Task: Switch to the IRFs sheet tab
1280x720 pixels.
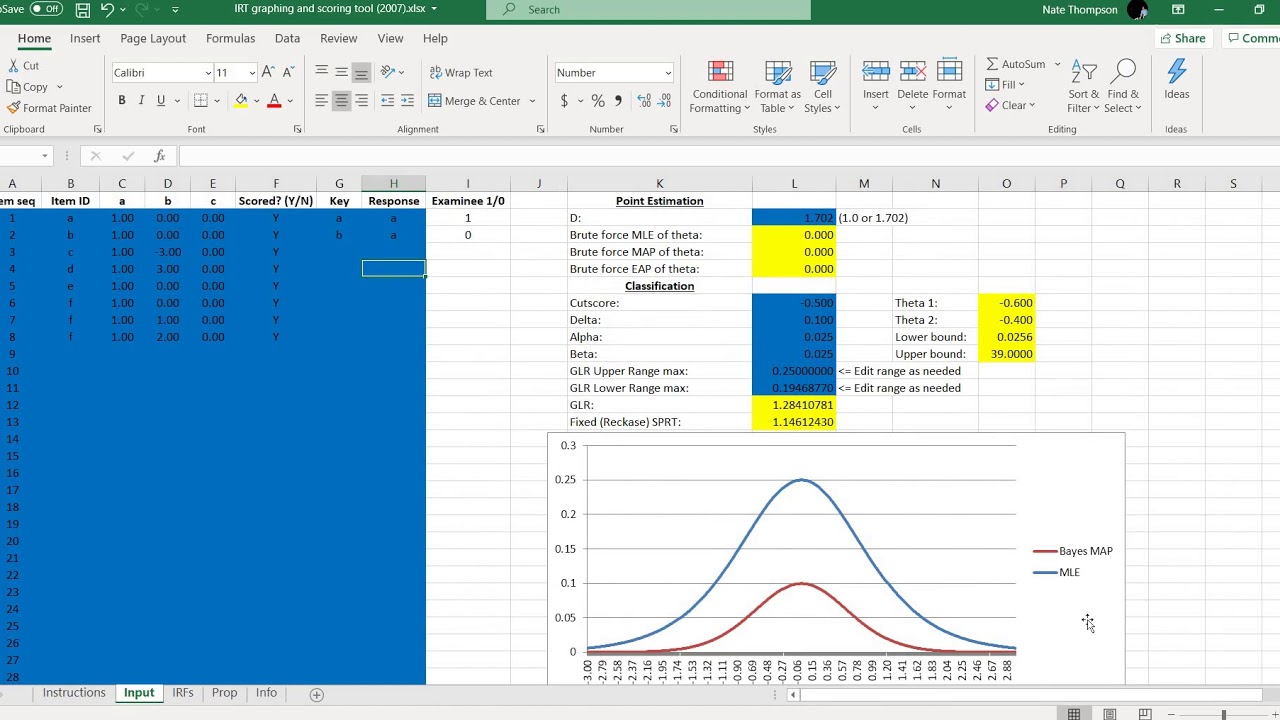Action: 182,693
